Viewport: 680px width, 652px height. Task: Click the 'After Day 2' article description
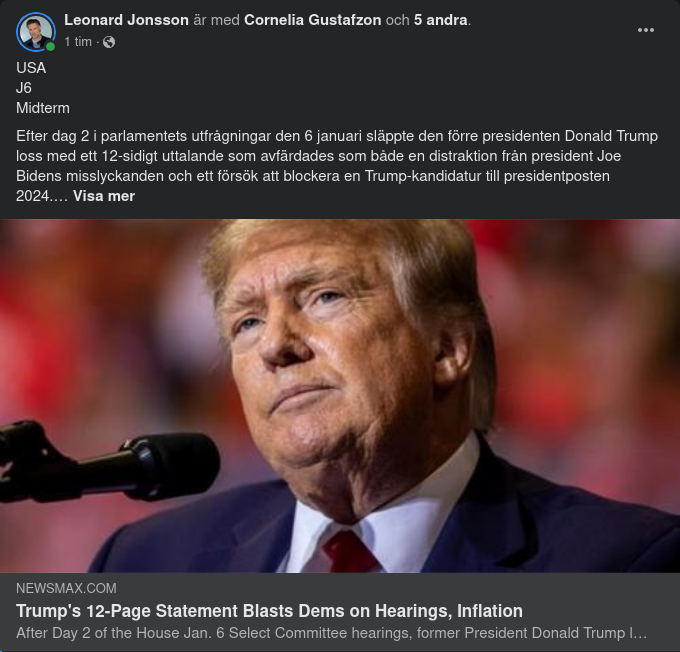(332, 633)
